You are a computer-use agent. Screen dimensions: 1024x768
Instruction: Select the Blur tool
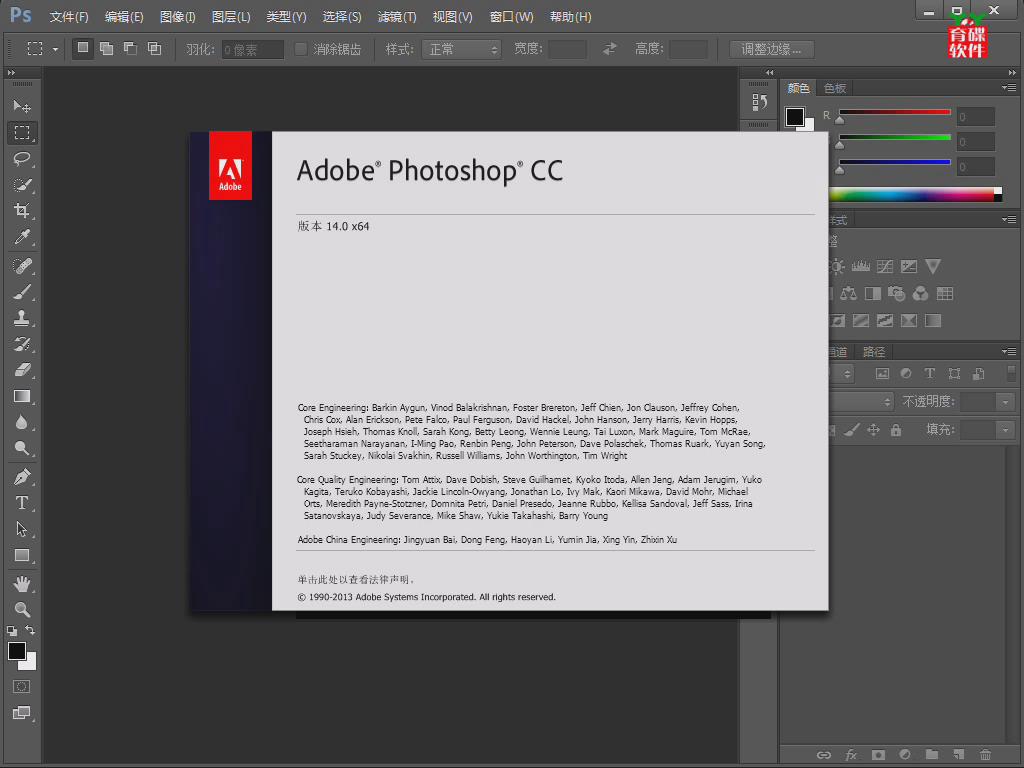pos(22,423)
